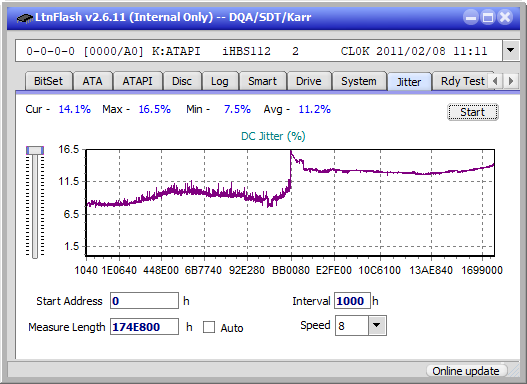Open the Smart tab
This screenshot has width=527, height=384.
(x=262, y=81)
